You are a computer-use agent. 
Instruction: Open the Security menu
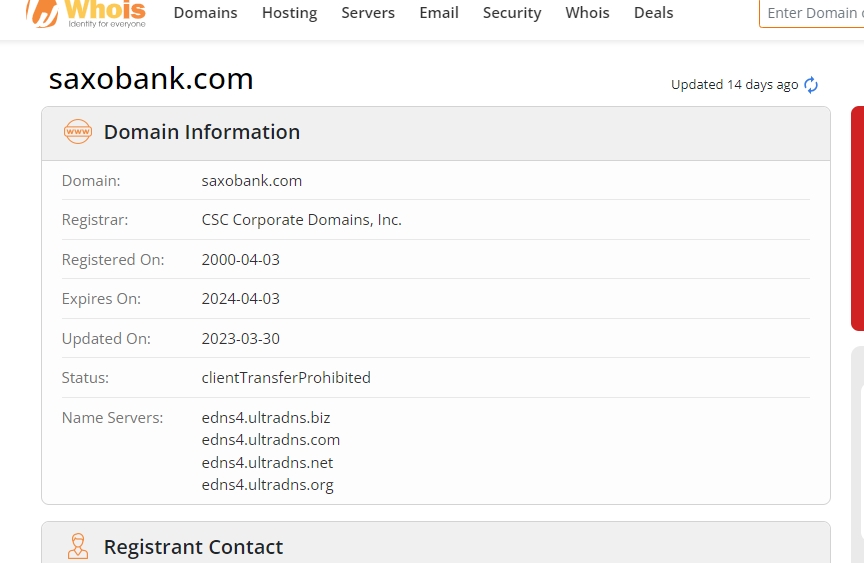[x=512, y=13]
